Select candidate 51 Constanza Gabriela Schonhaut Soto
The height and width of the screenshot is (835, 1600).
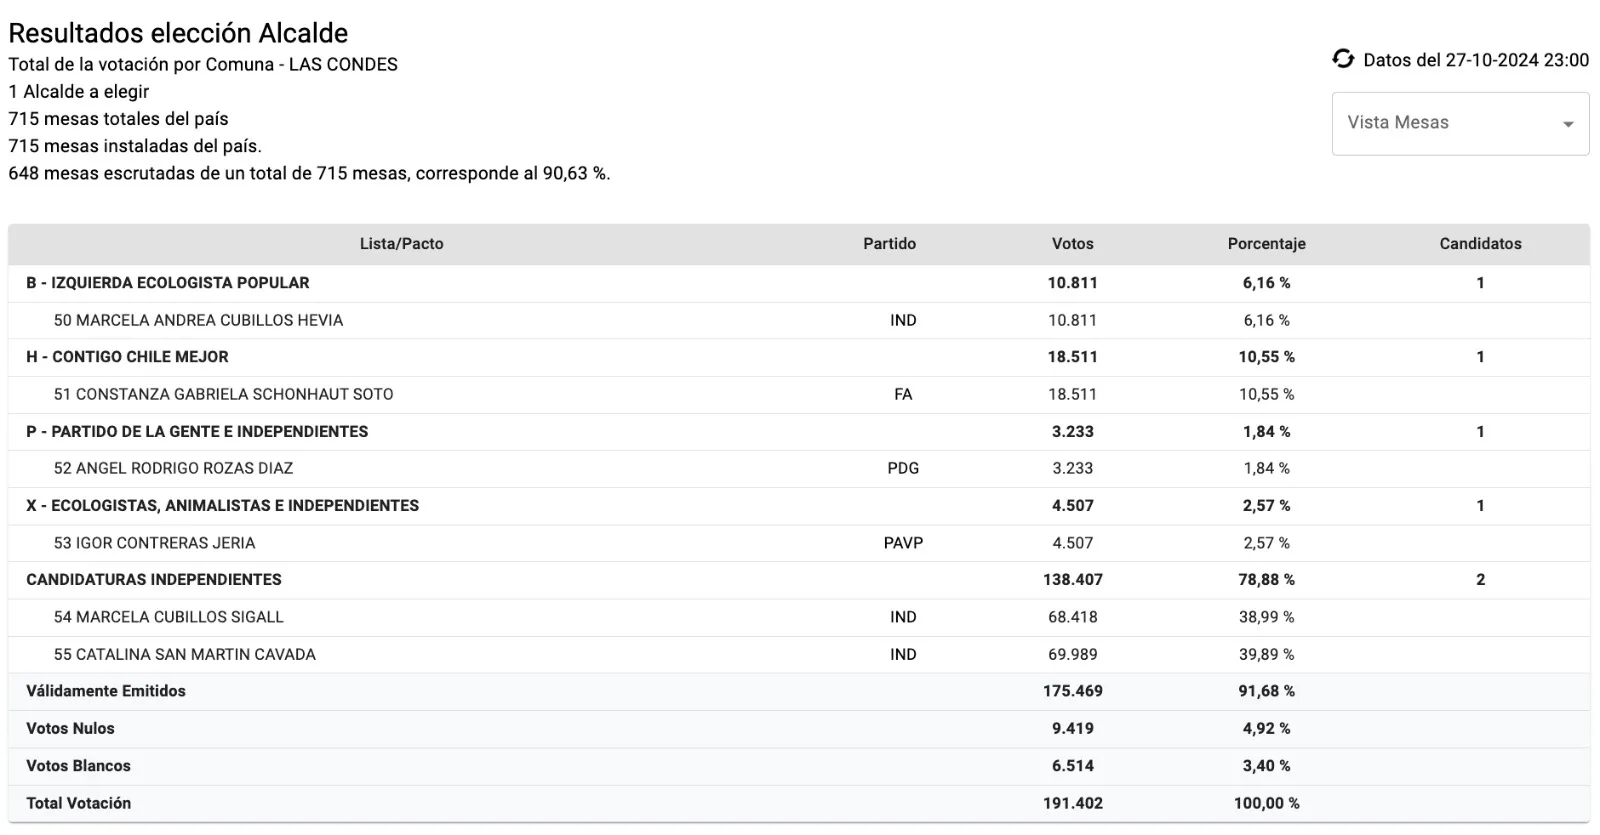pyautogui.click(x=799, y=394)
